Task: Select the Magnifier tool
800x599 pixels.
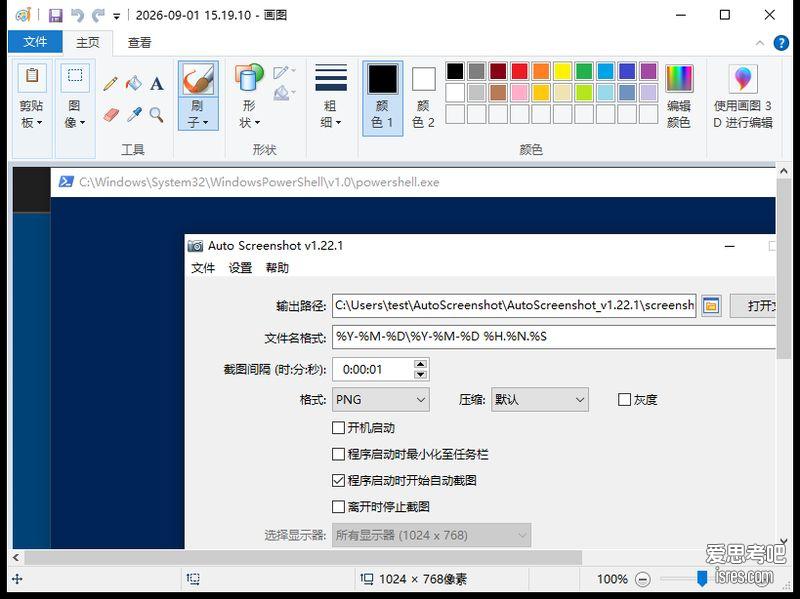Action: click(x=157, y=115)
